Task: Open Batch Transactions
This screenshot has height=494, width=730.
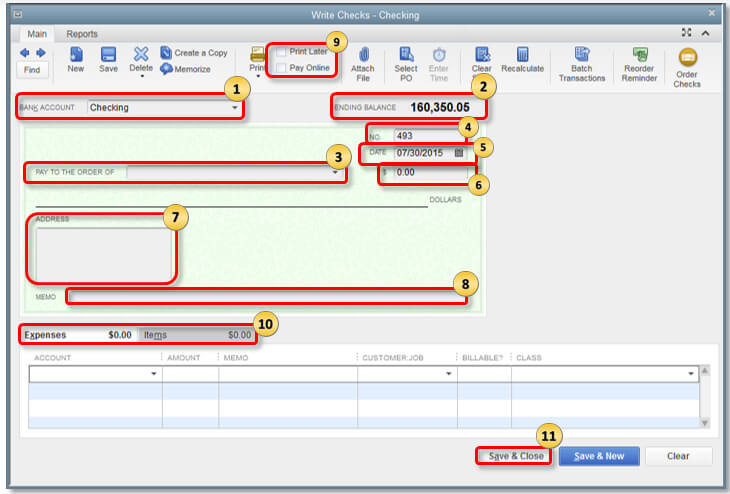Action: [582, 54]
